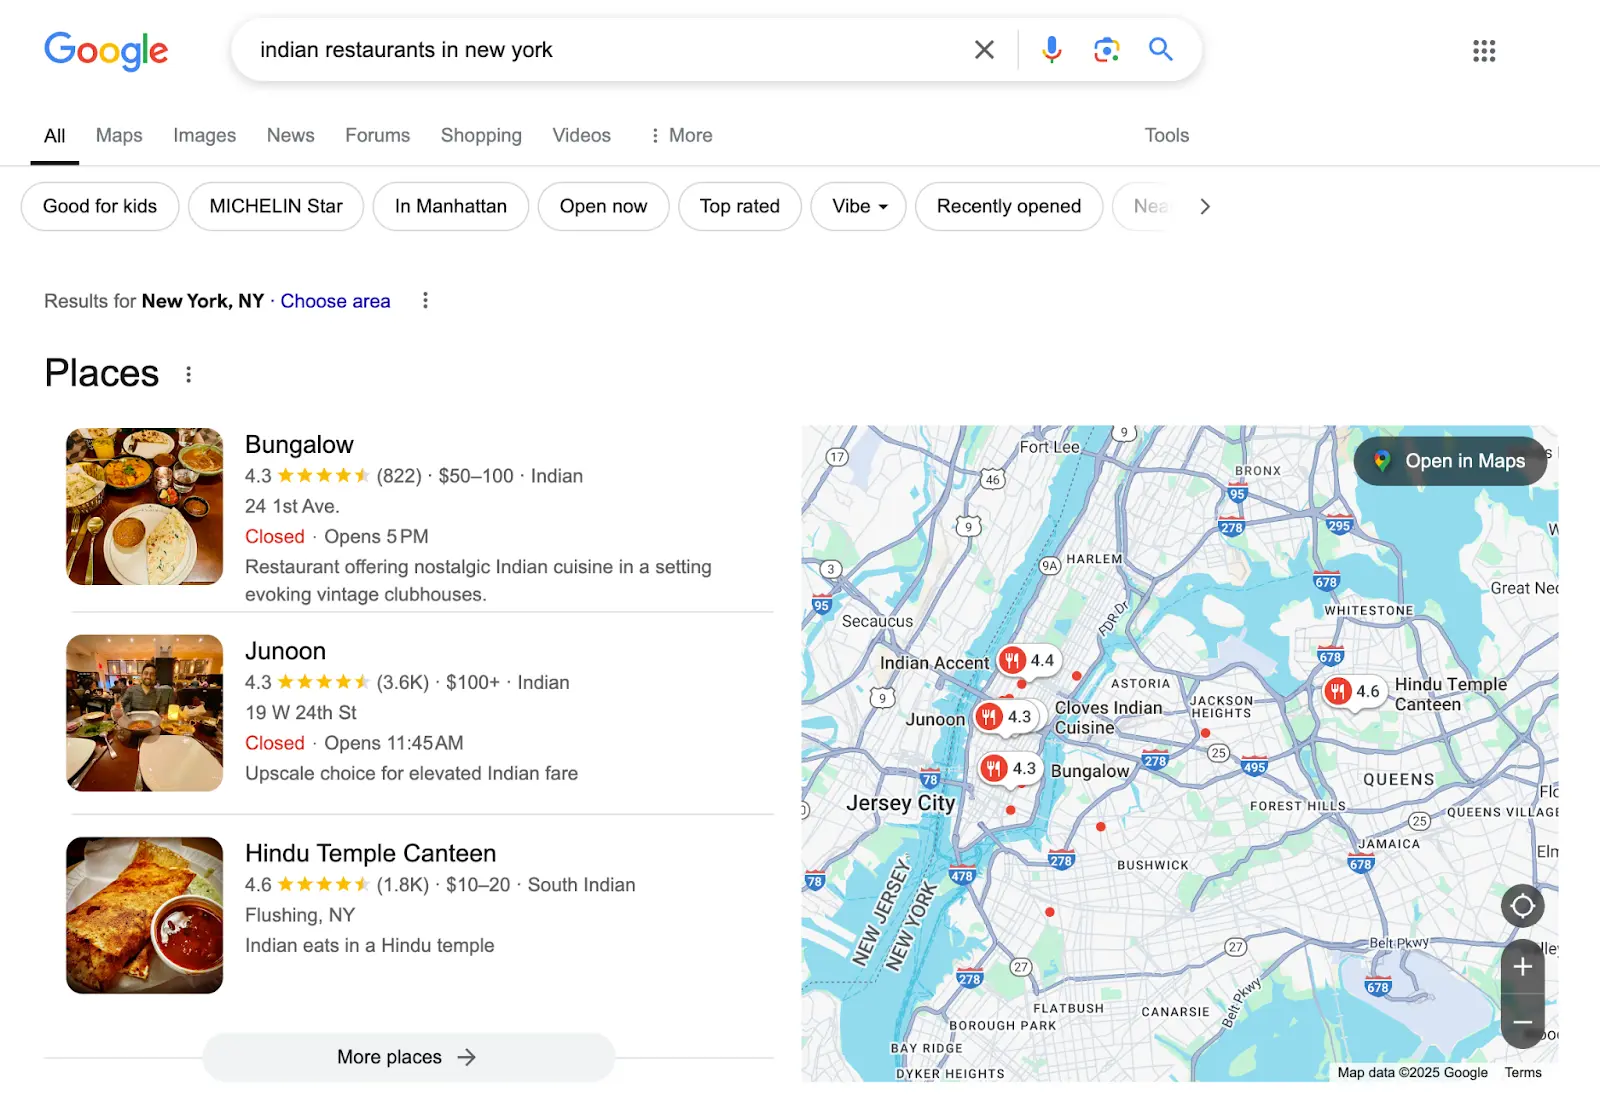1600x1106 pixels.
Task: Click the search magnifier icon
Action: point(1160,49)
